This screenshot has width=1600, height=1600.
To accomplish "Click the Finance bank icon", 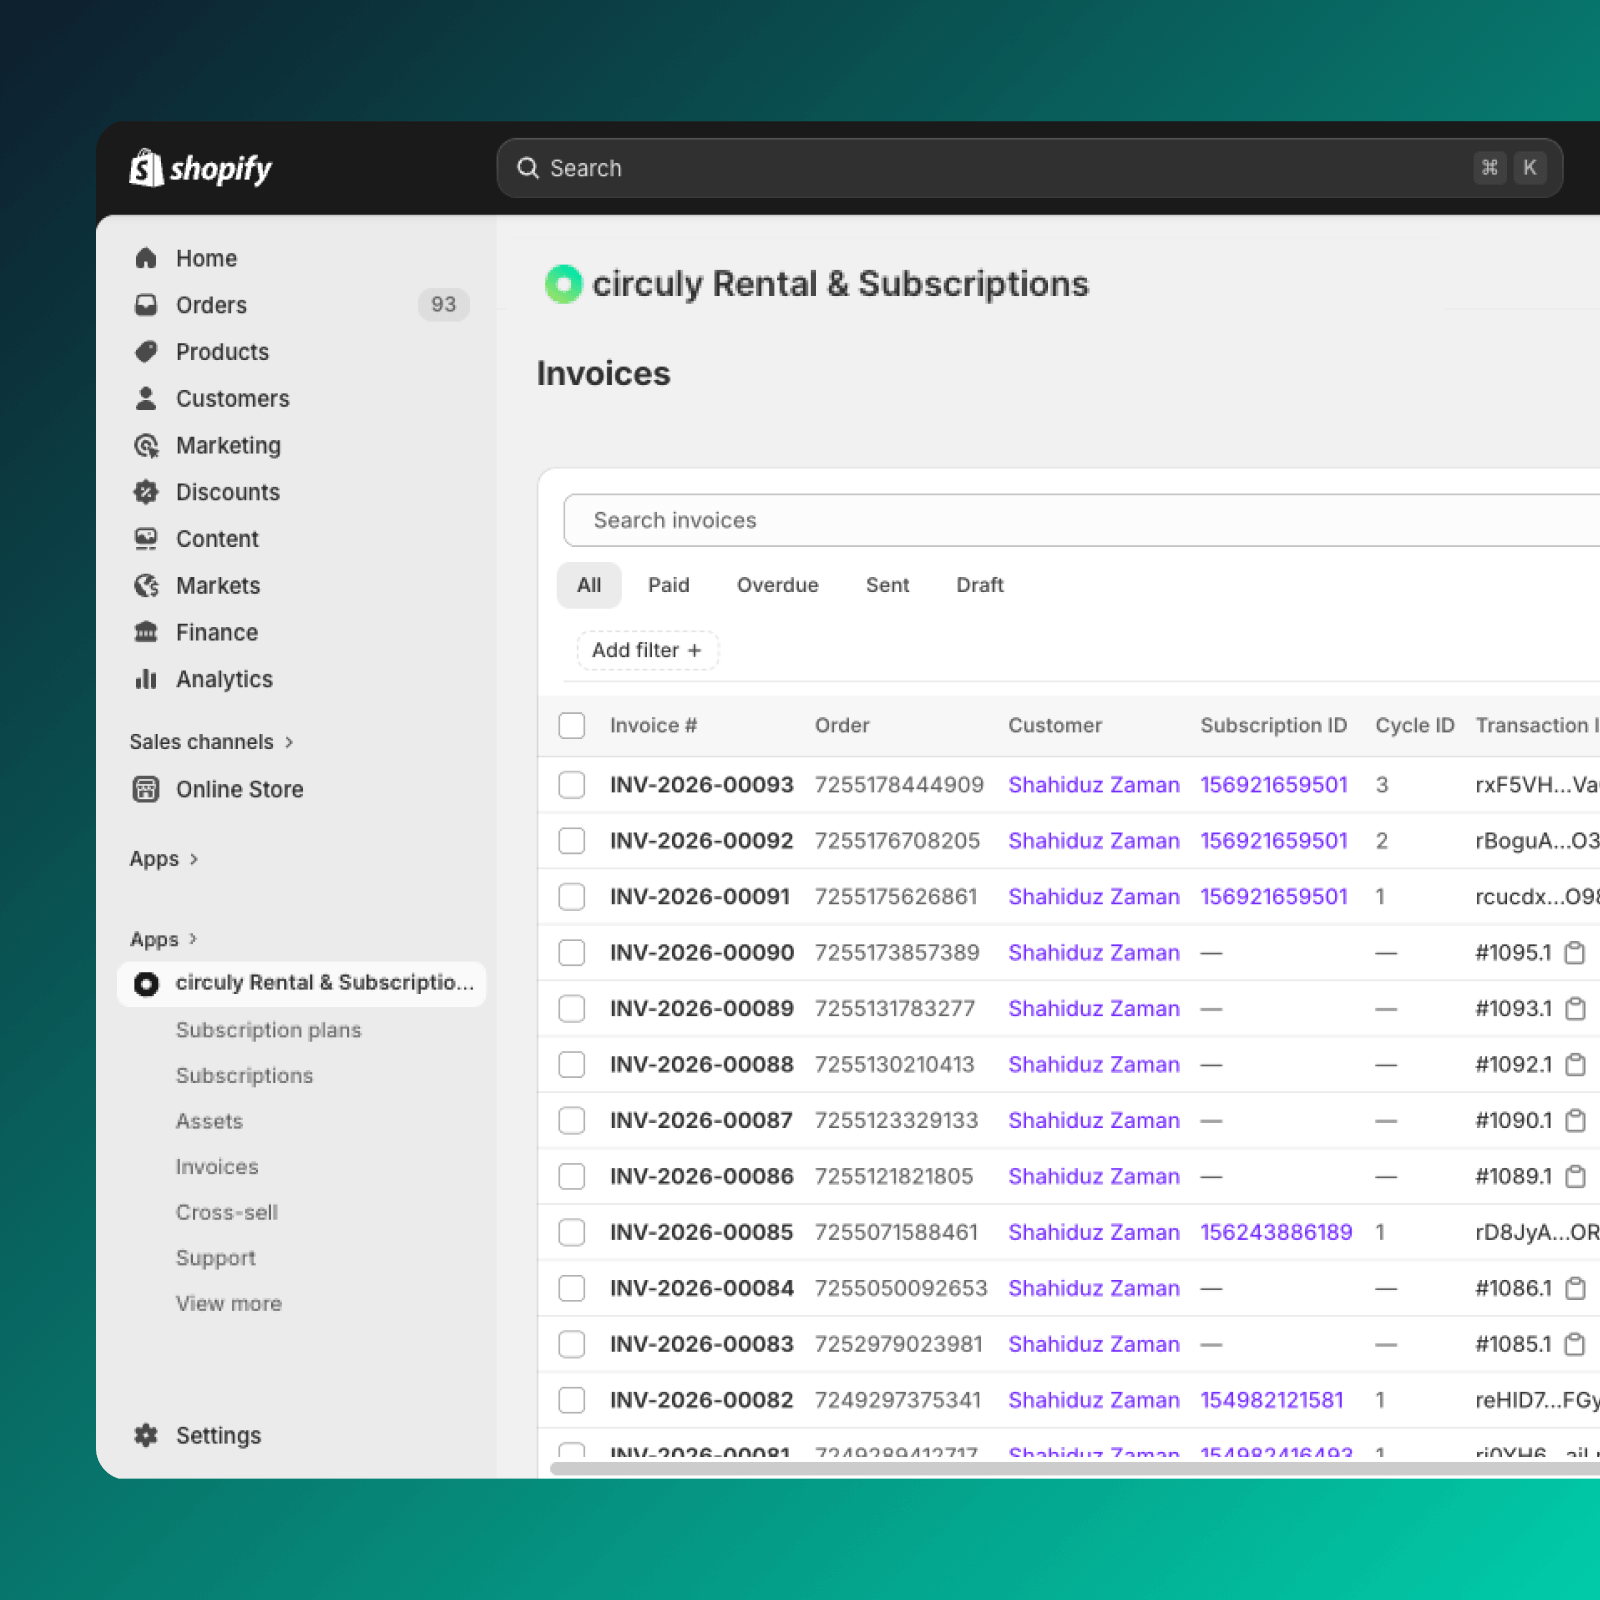I will tap(146, 632).
